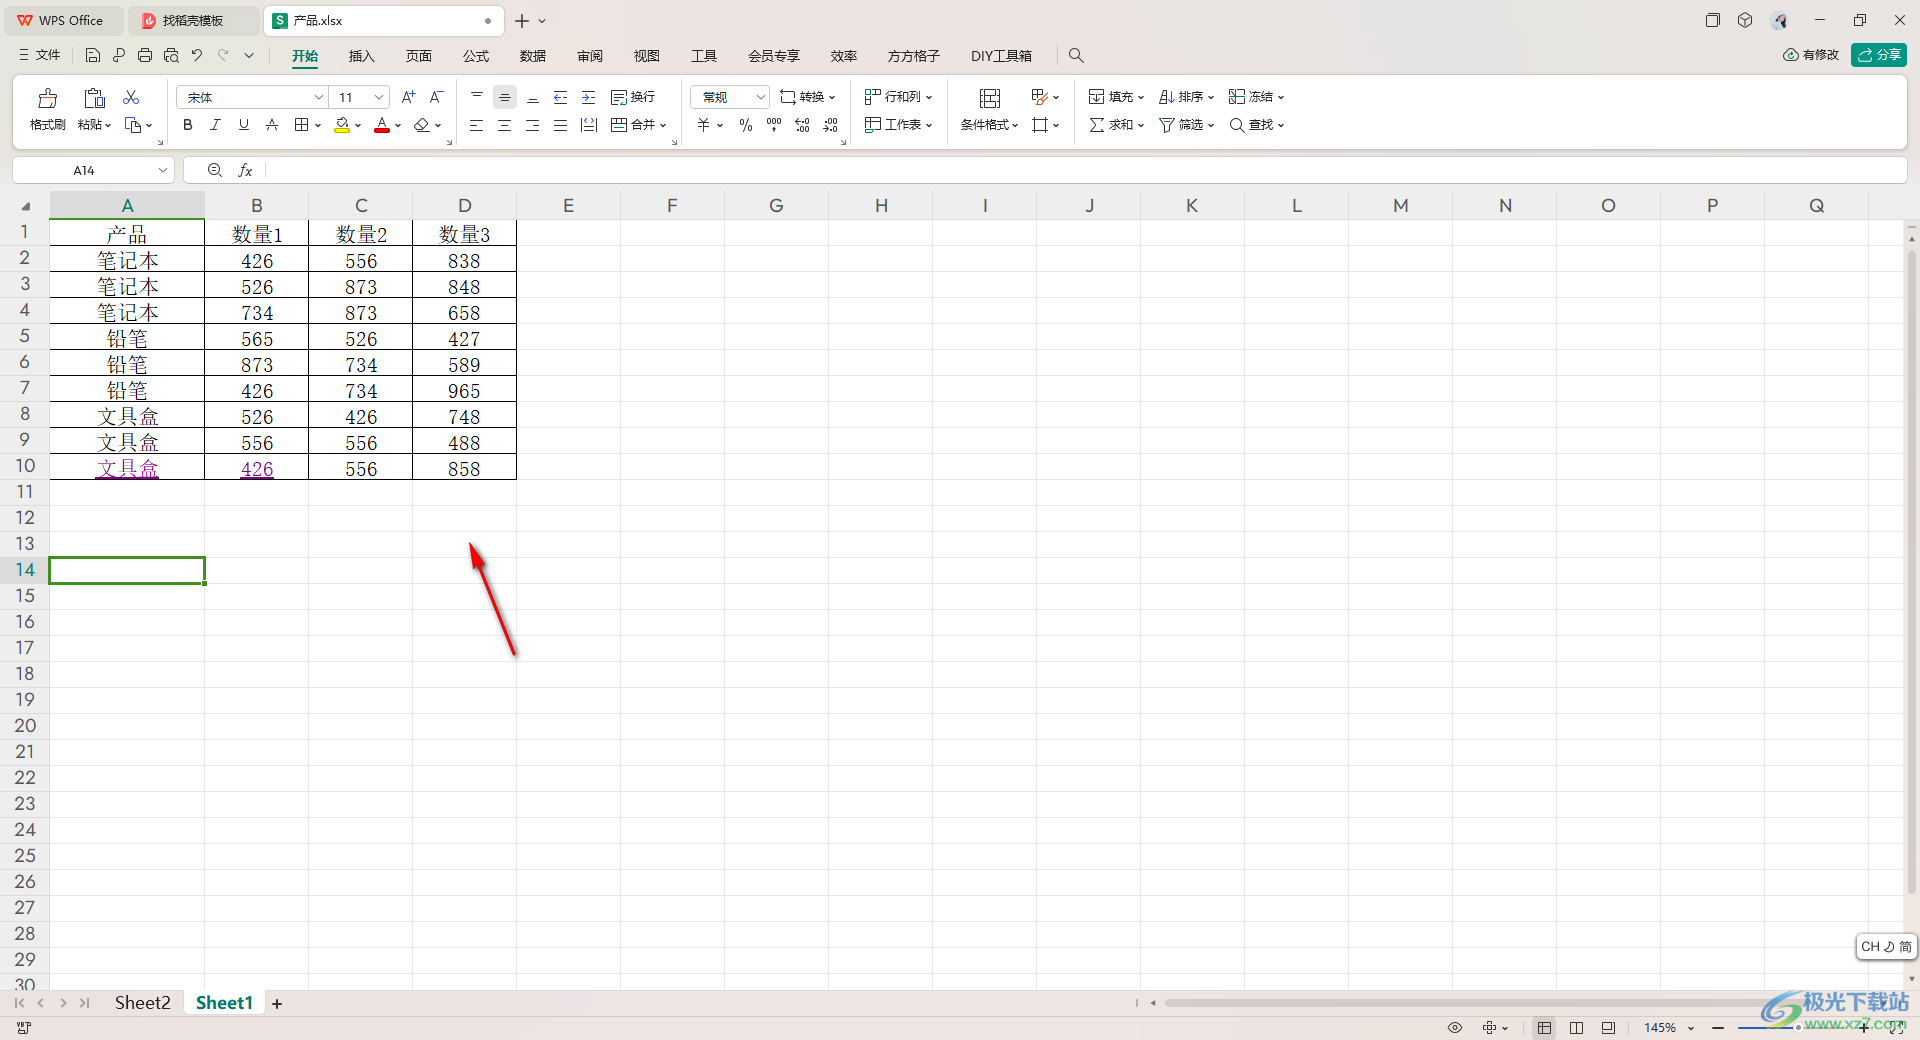Click the 求和 sum button
The width and height of the screenshot is (1920, 1040).
pyautogui.click(x=1116, y=125)
